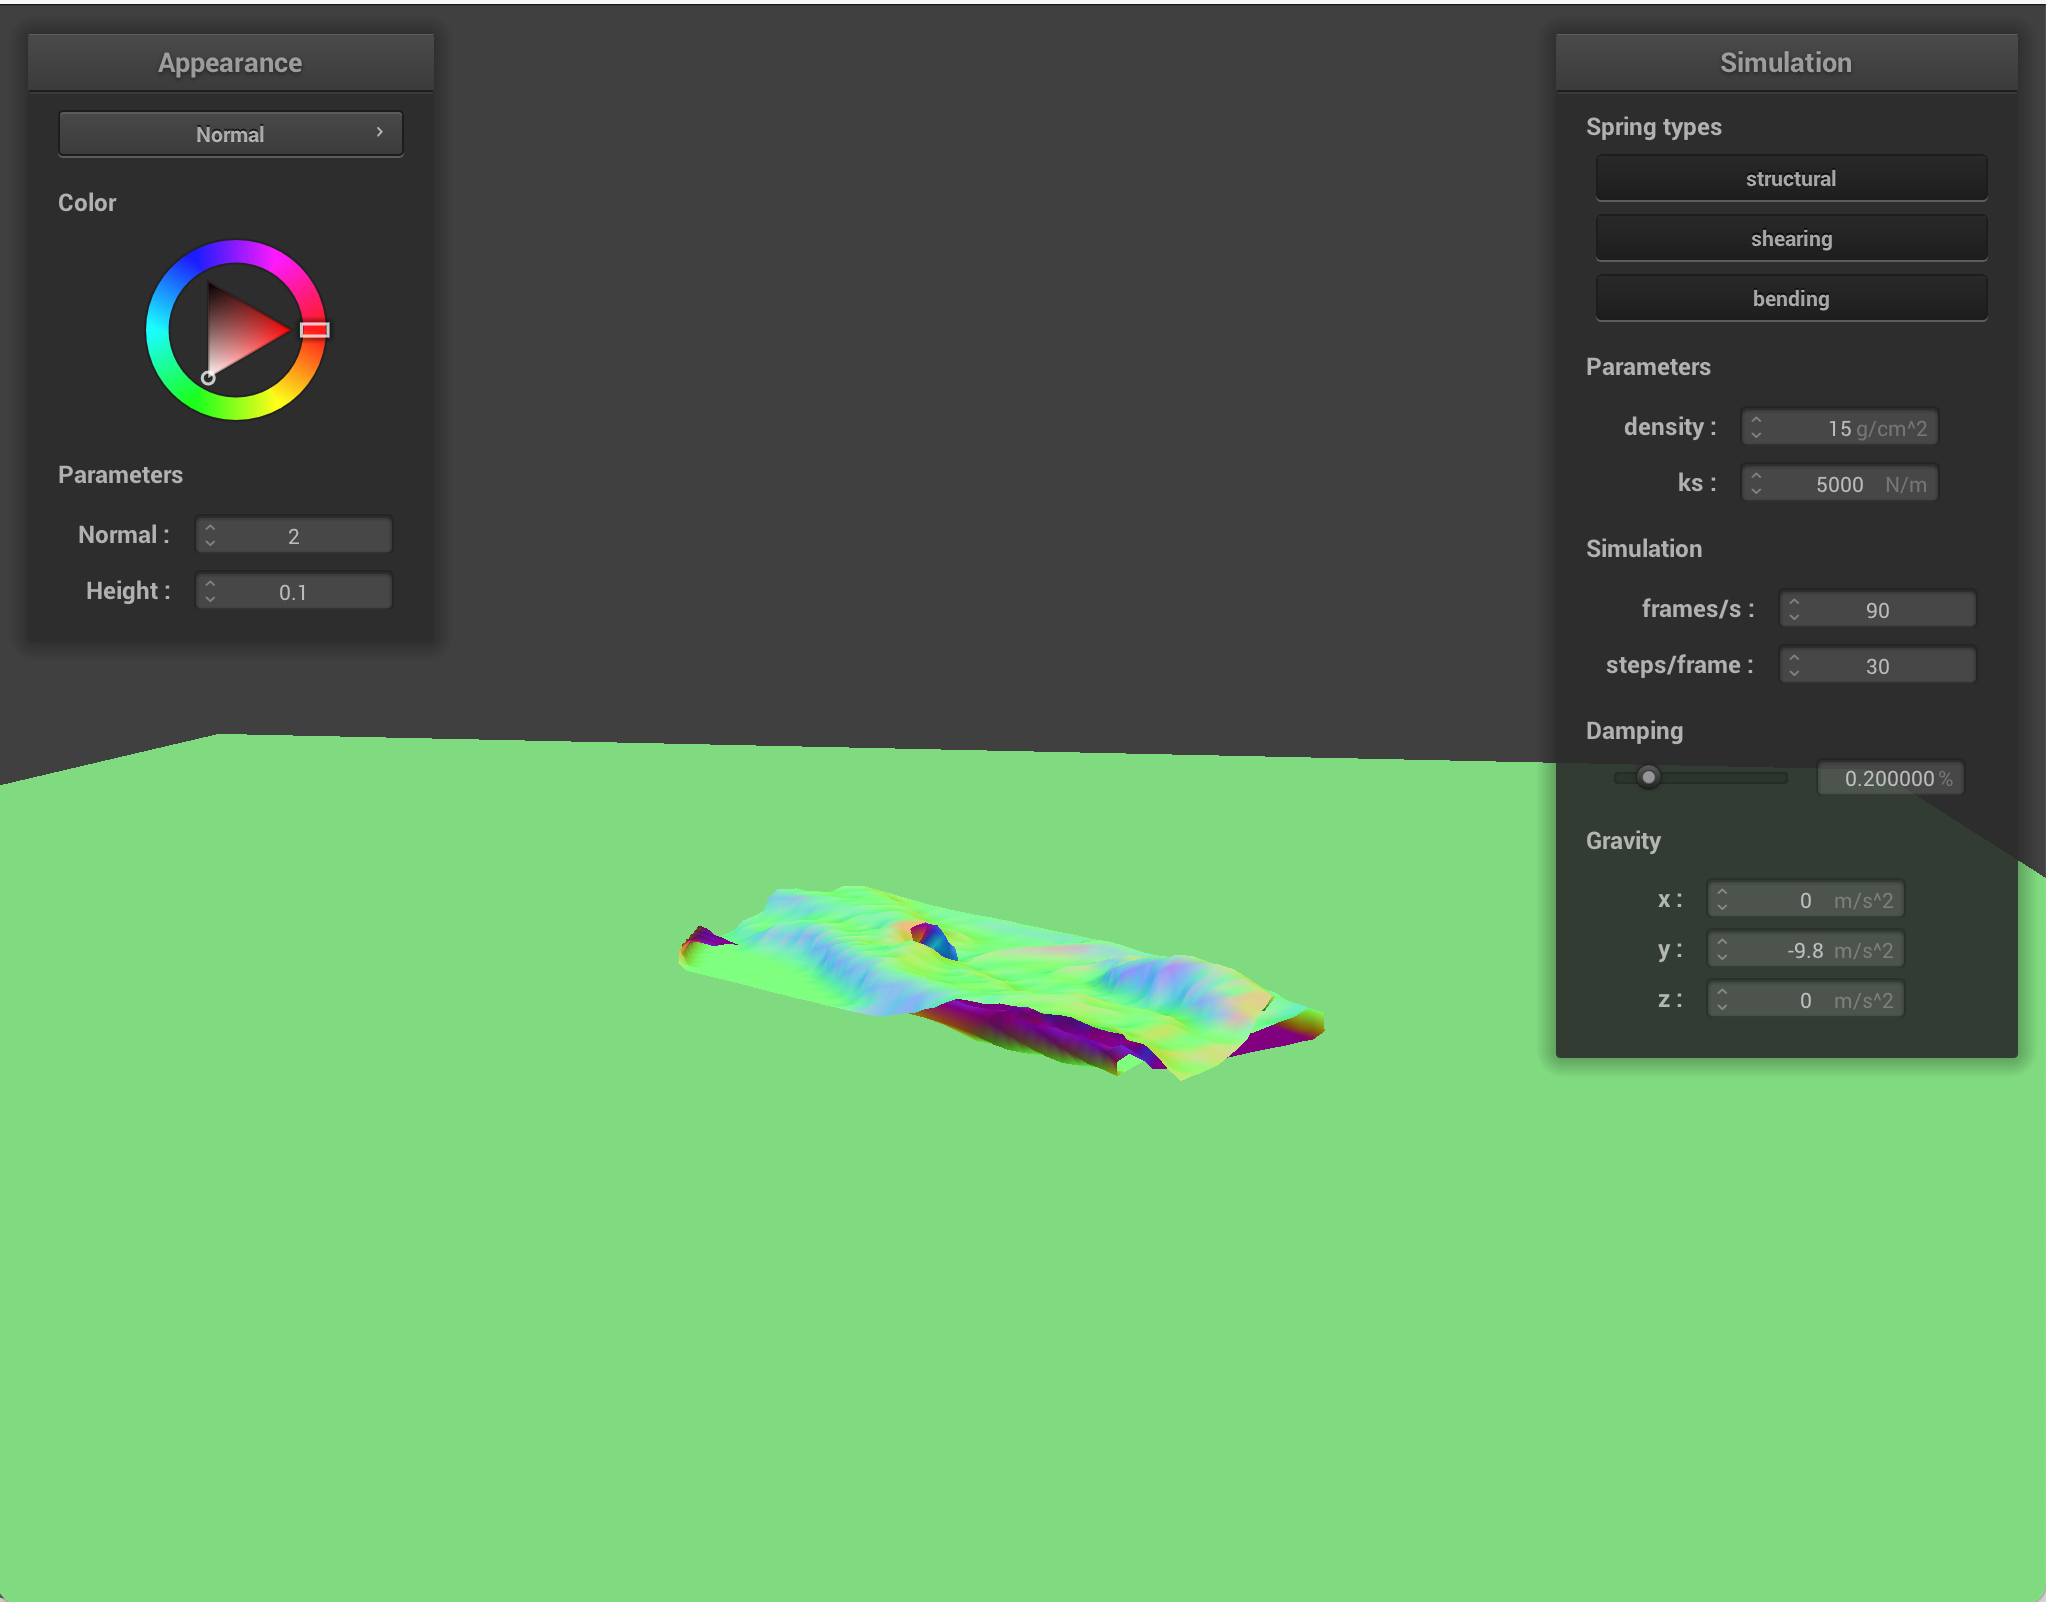Image resolution: width=2046 pixels, height=1602 pixels.
Task: Click the Height parameter value field
Action: 293,592
